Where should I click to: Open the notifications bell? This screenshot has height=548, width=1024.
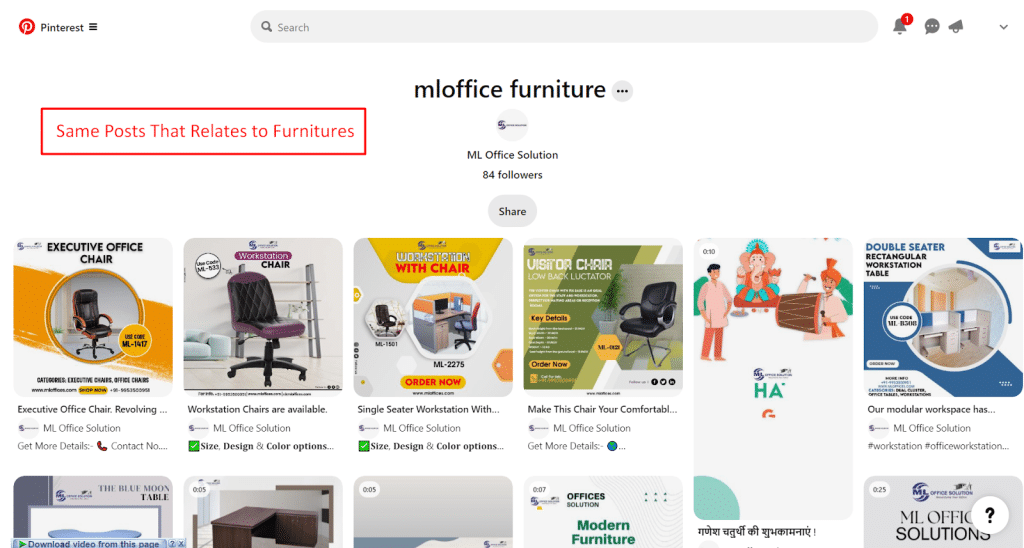899,27
